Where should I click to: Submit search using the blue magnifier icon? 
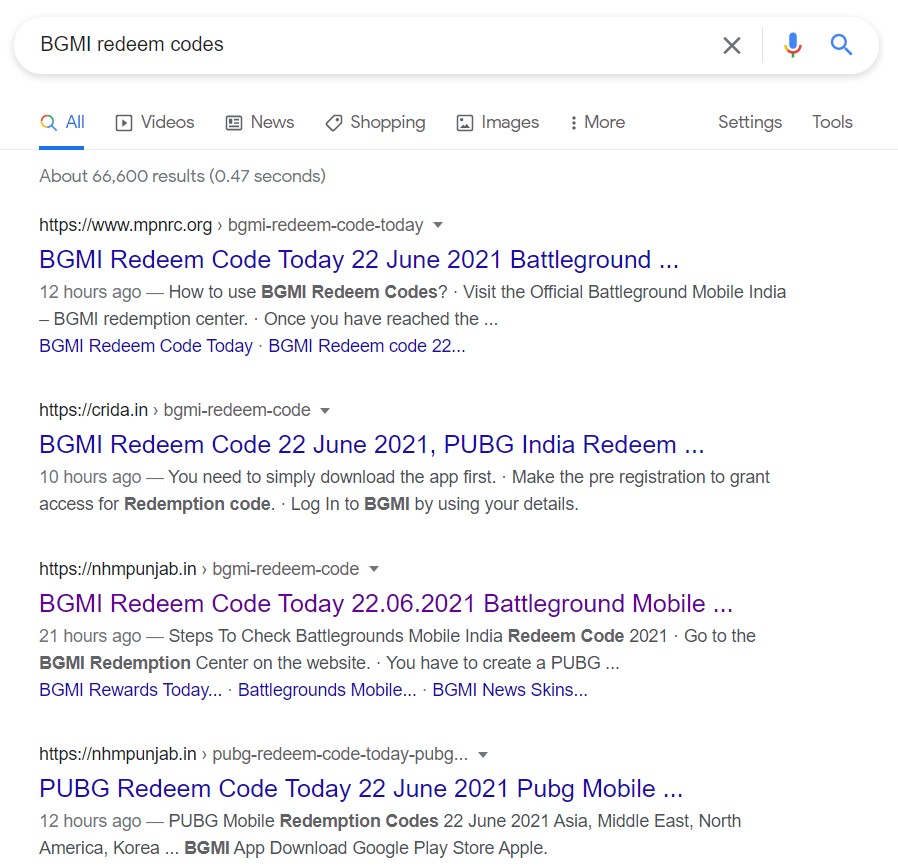click(841, 44)
